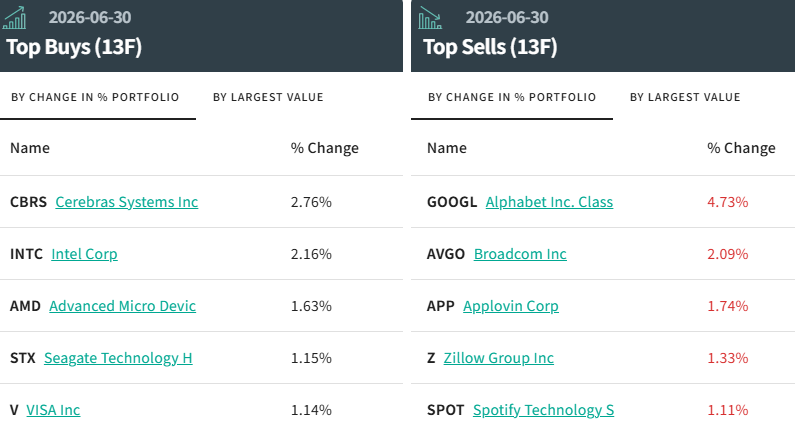This screenshot has height=425, width=795.
Task: Click the Top Sells (13F) heading
Action: [x=490, y=47]
